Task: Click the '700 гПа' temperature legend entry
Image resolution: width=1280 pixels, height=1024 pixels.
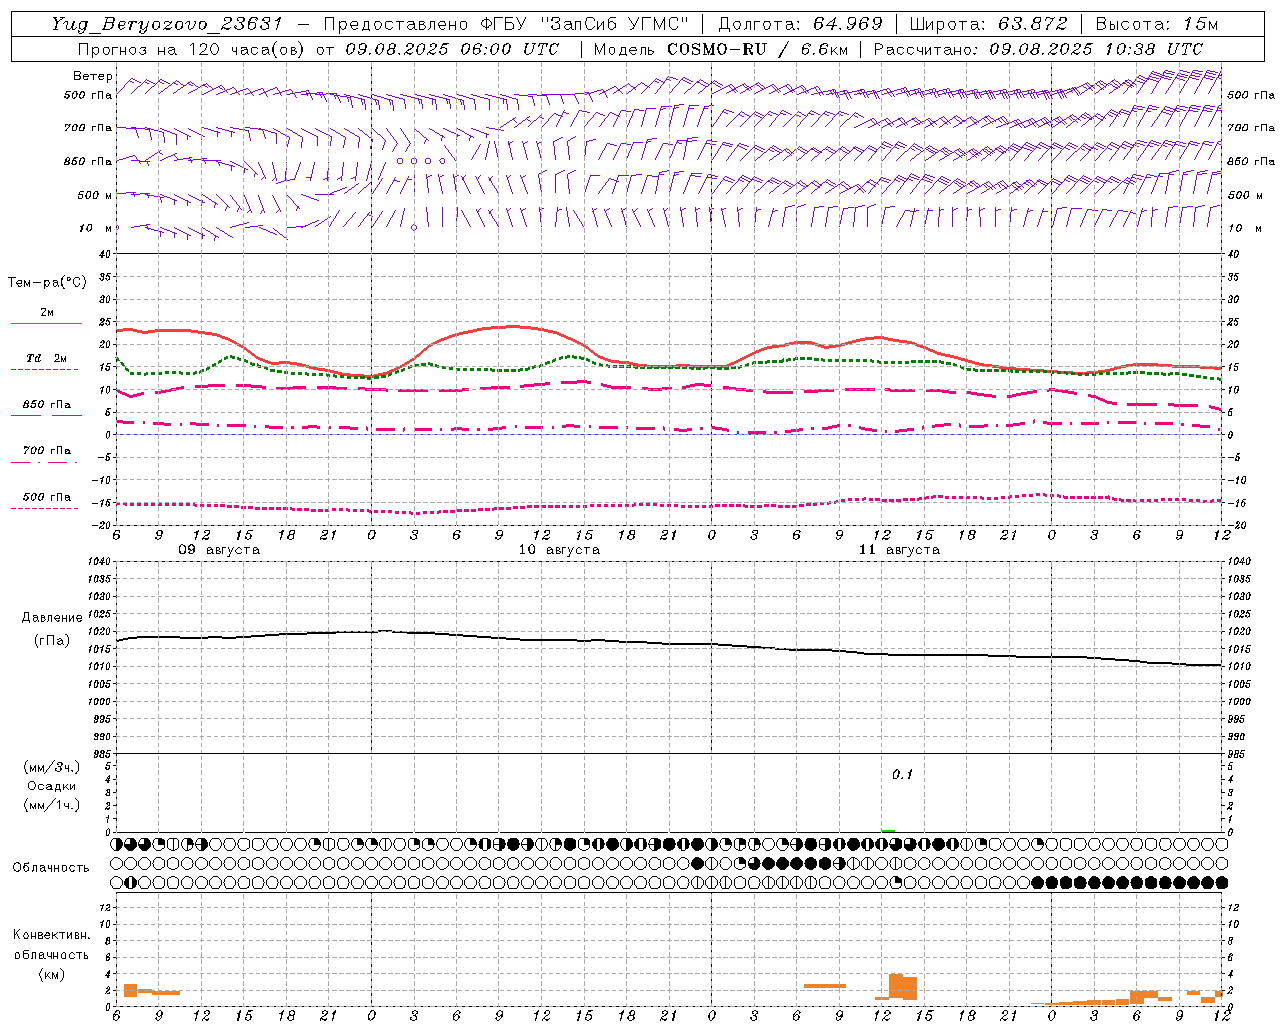Action: coord(46,451)
